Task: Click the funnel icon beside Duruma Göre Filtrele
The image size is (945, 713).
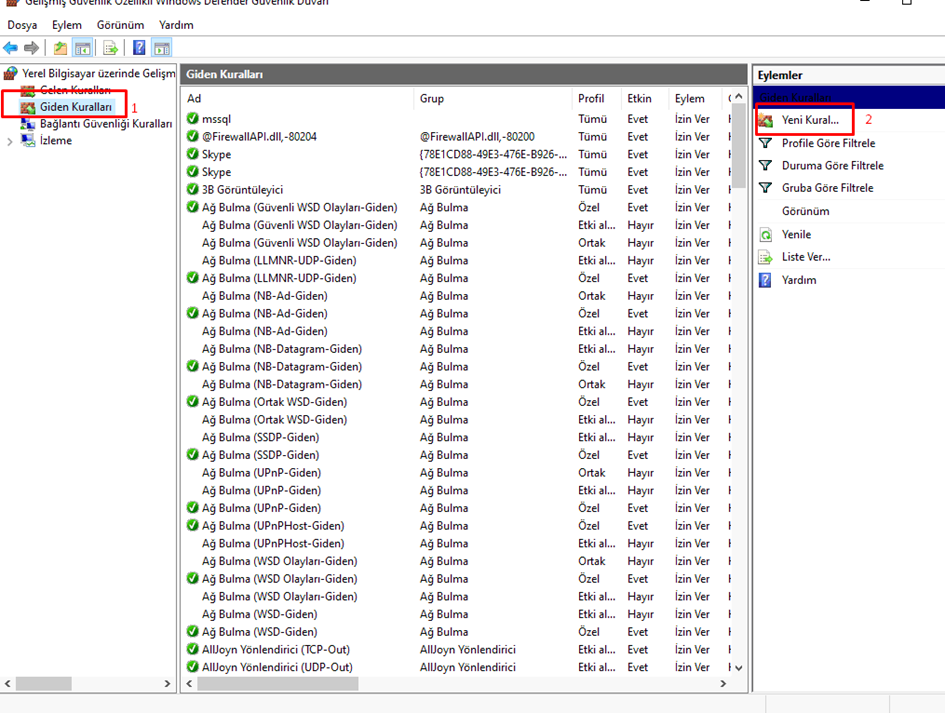Action: [765, 166]
